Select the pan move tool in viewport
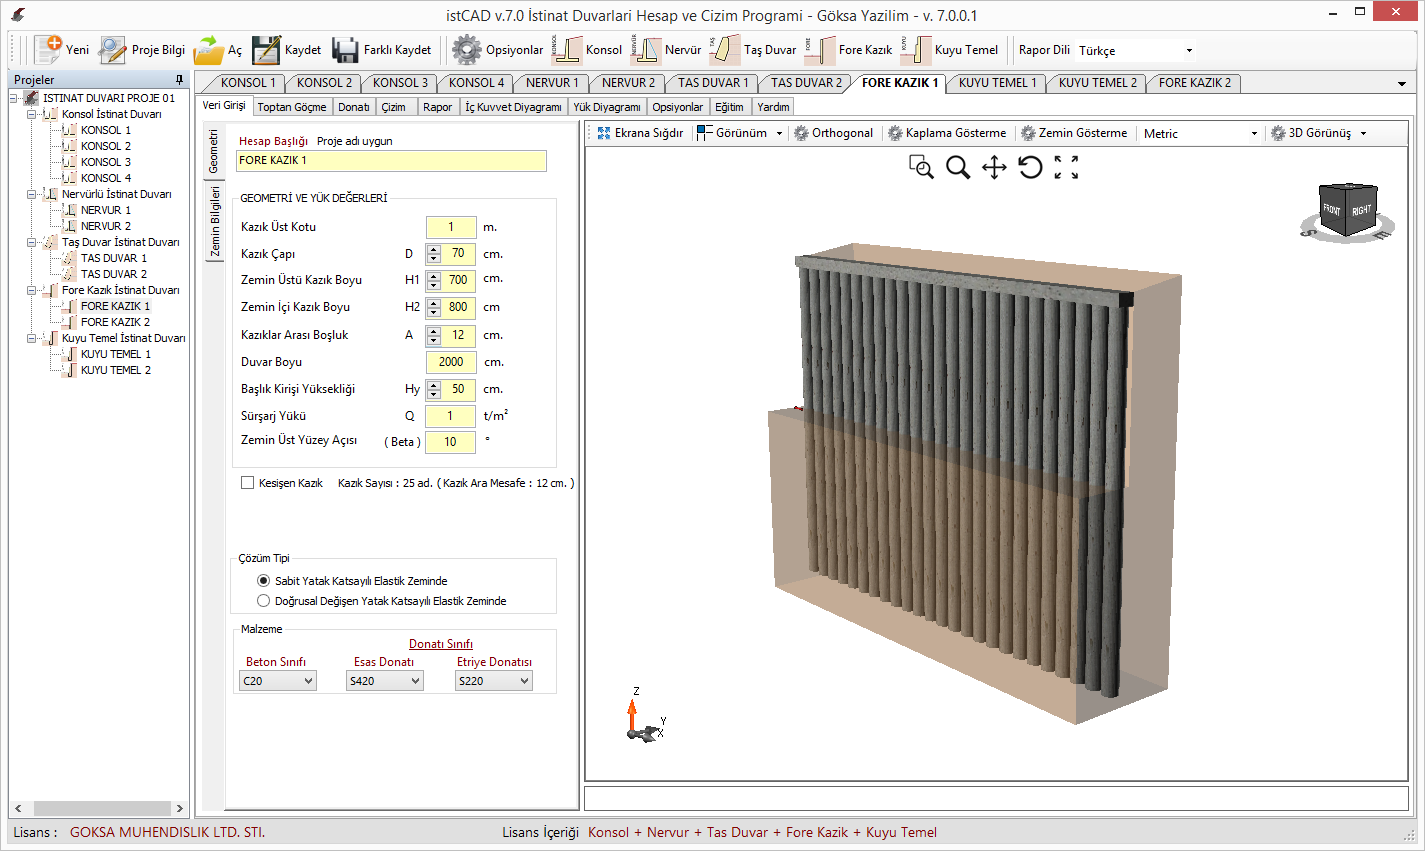The height and width of the screenshot is (851, 1425). point(994,167)
